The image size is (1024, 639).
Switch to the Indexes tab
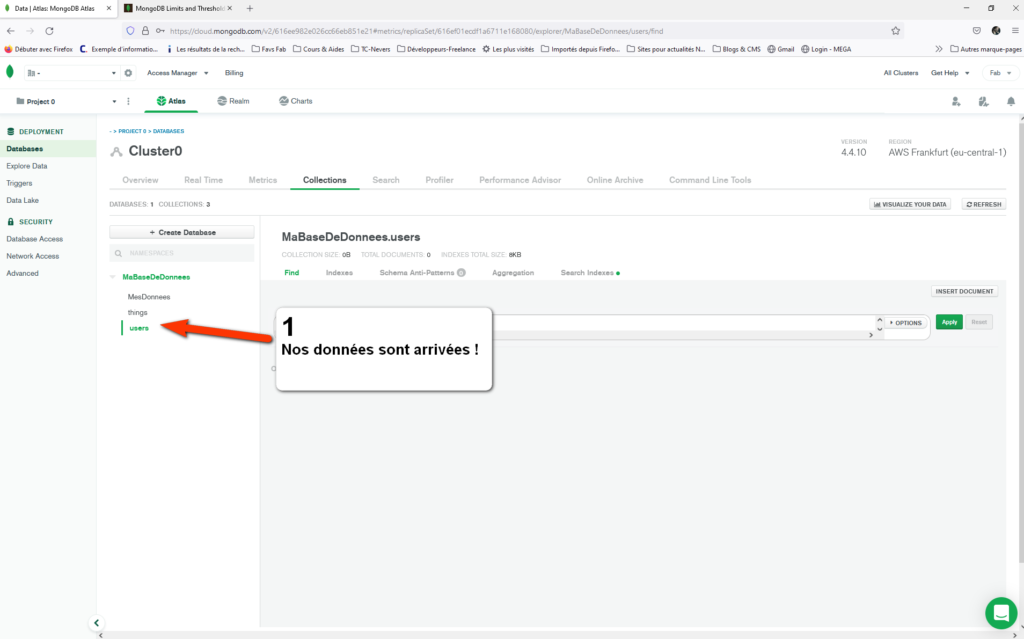pos(339,272)
